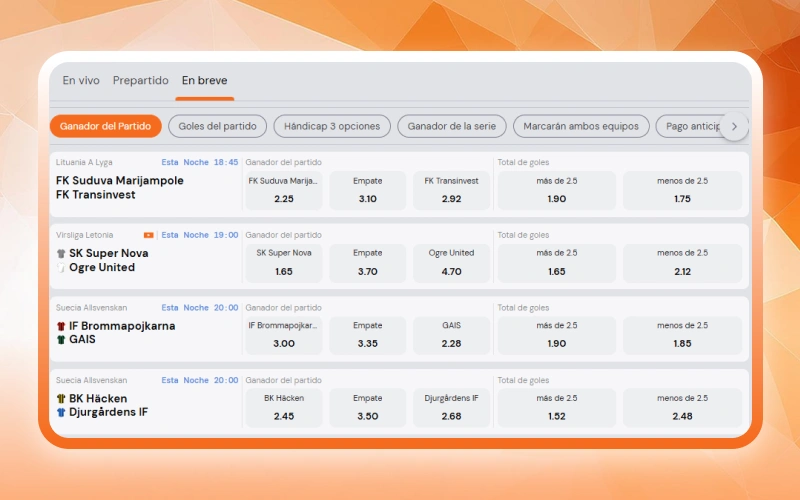Click Lituania A Lyga league label
800x500 pixels.
(x=84, y=162)
